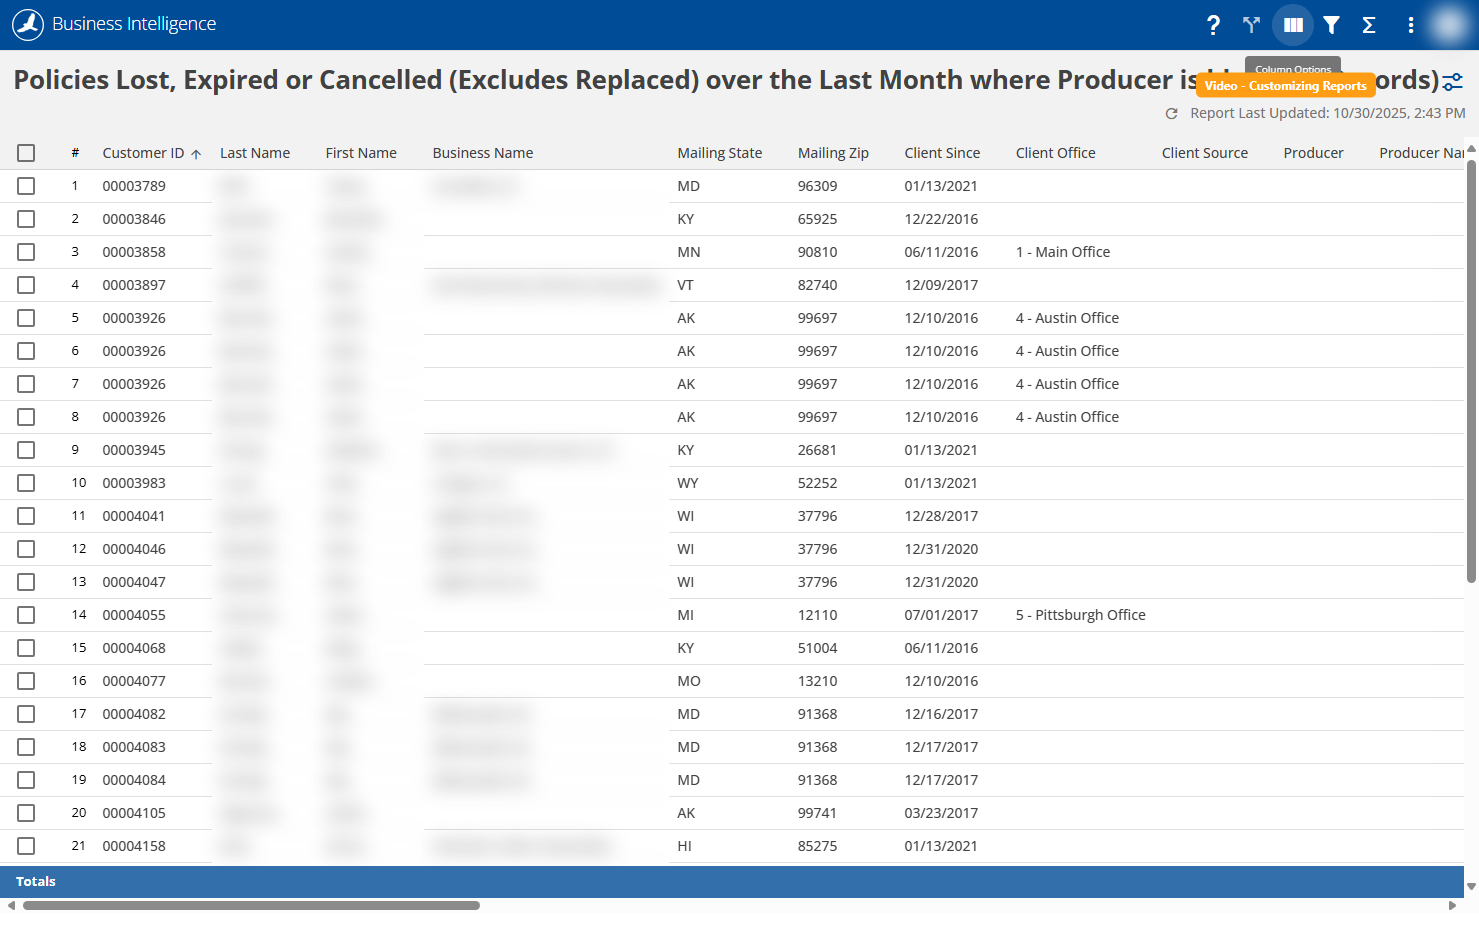
Task: Check the box for customer 00003846
Action: [26, 219]
